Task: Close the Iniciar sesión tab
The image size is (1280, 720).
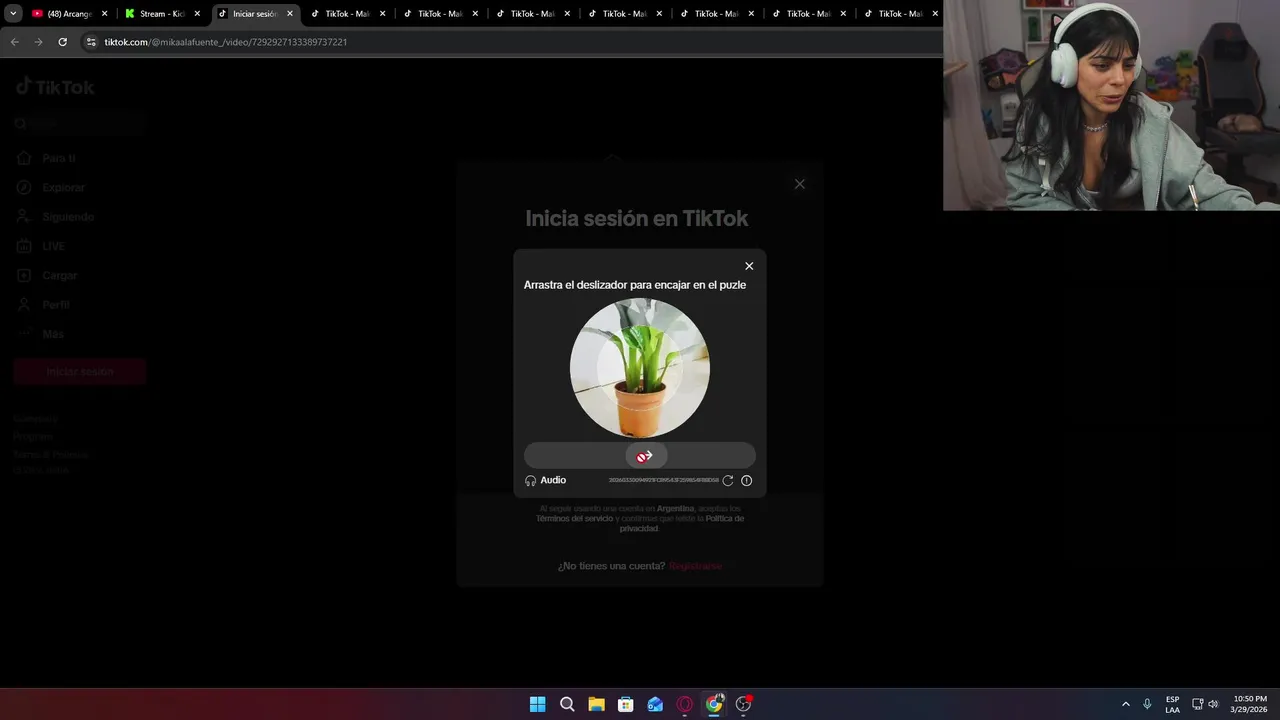Action: (290, 14)
